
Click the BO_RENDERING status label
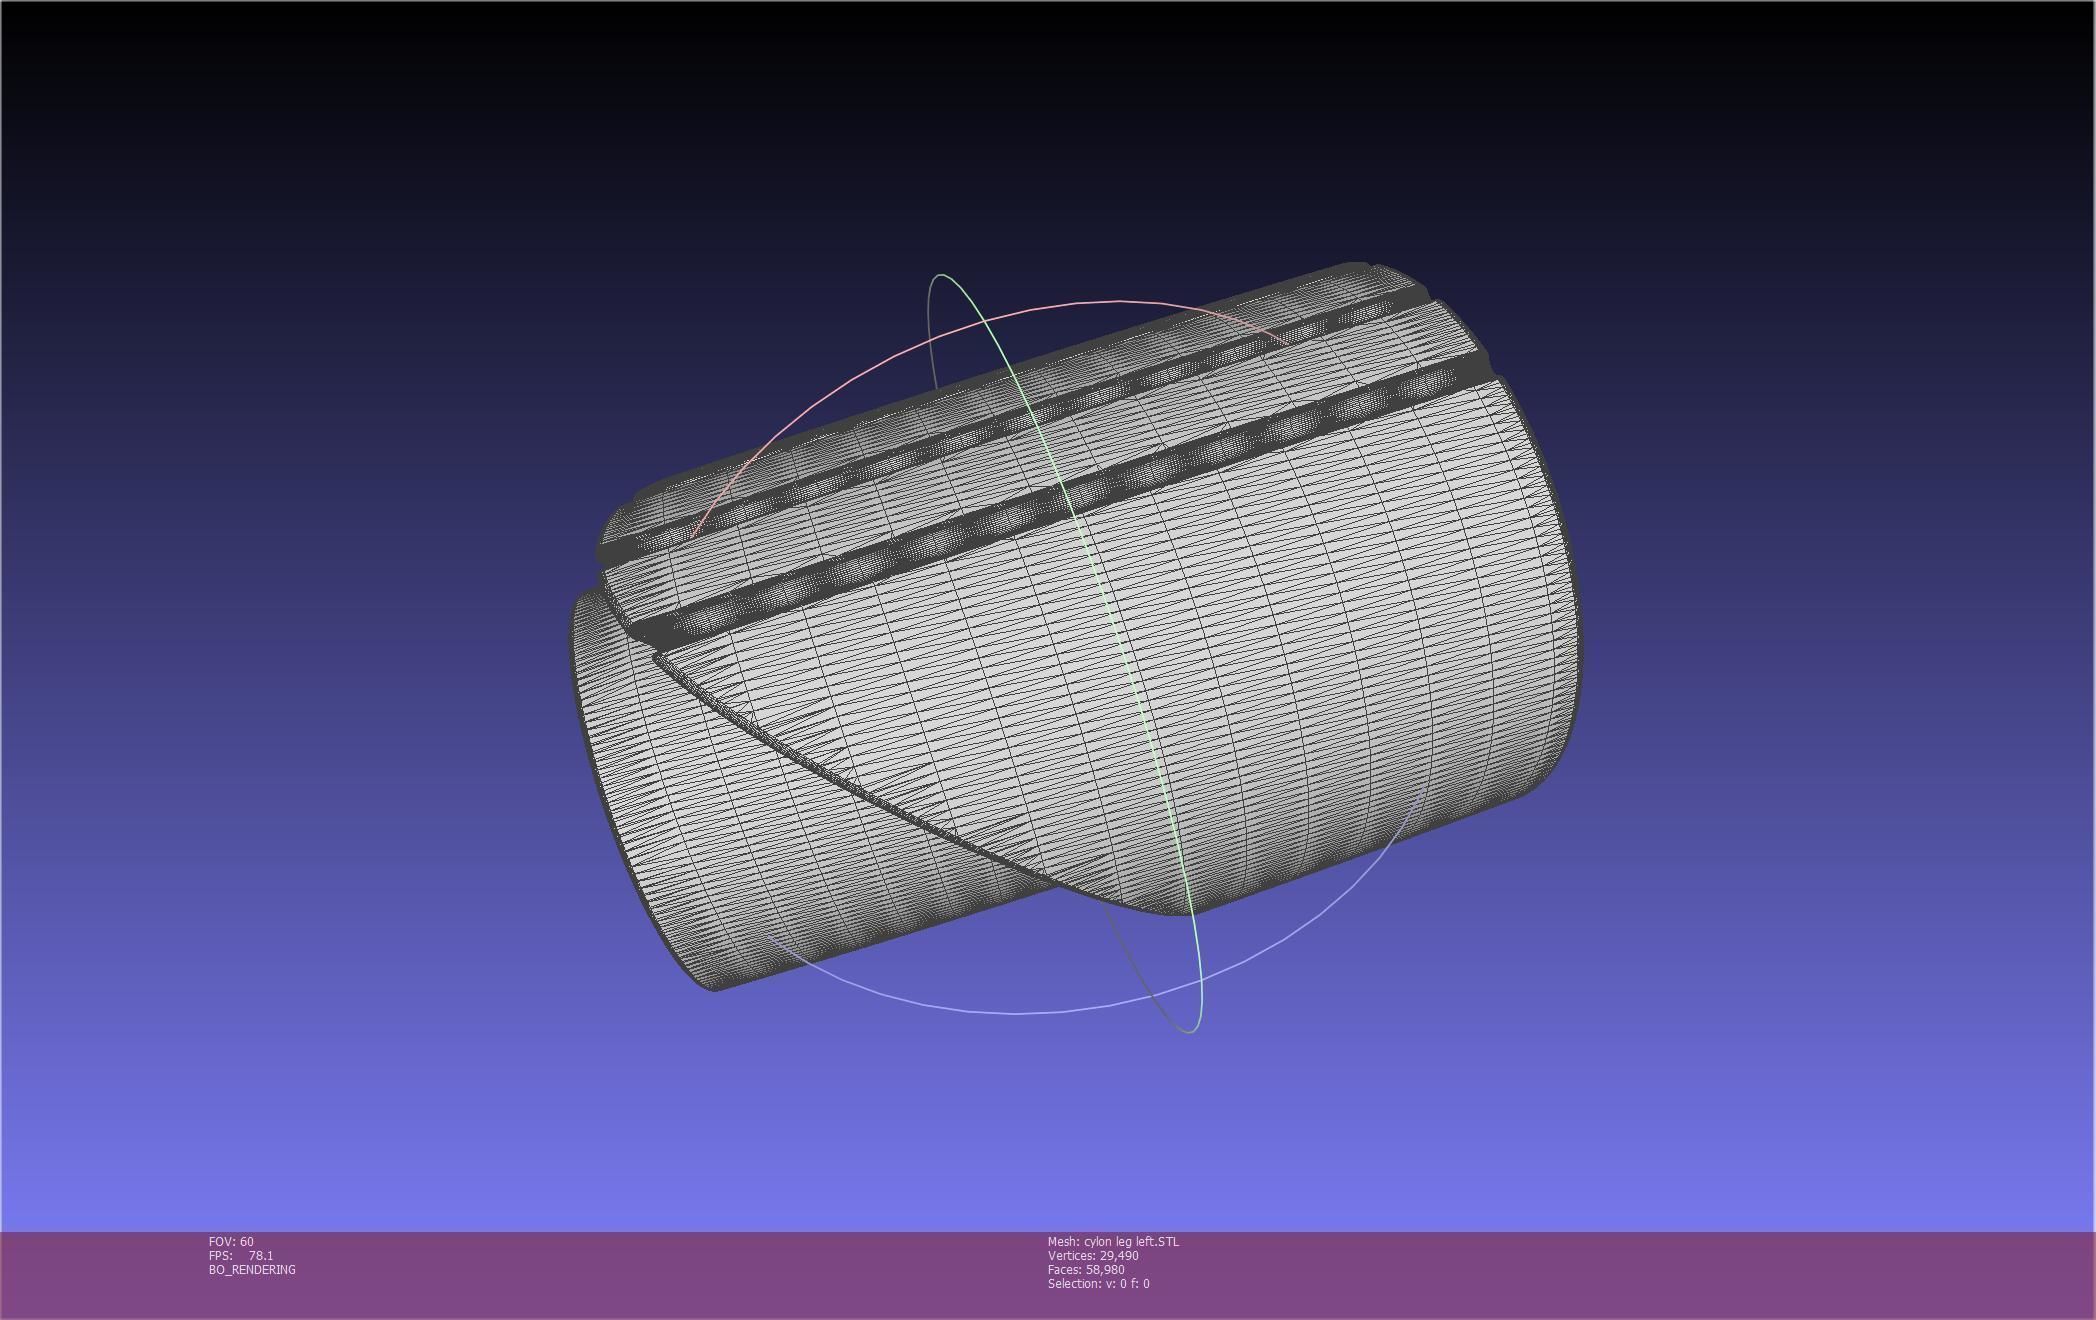pyautogui.click(x=252, y=1269)
